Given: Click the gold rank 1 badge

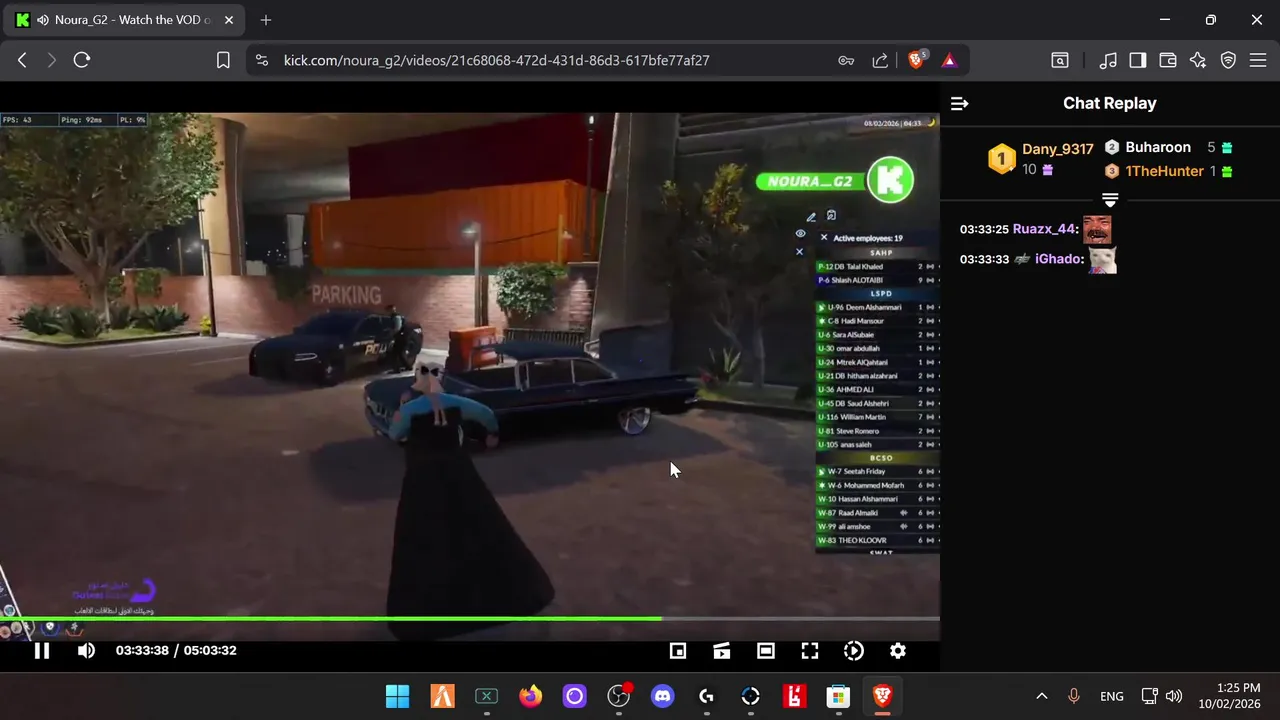Looking at the screenshot, I should [x=1002, y=159].
